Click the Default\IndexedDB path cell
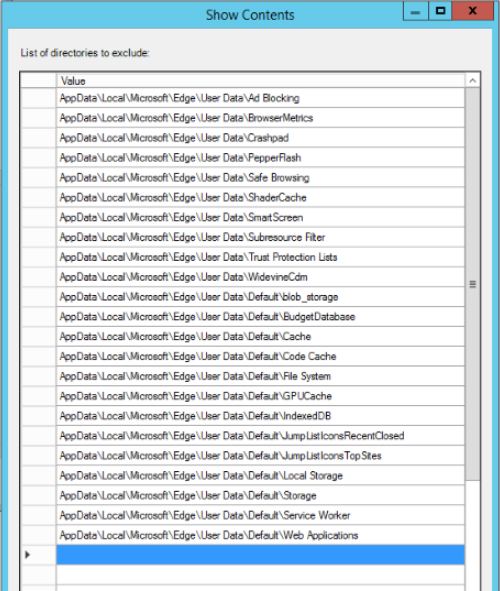 260,416
